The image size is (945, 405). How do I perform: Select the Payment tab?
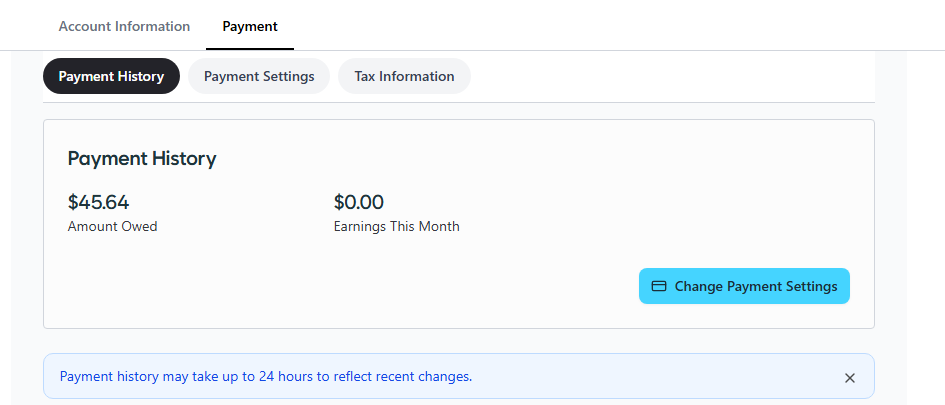tap(250, 26)
